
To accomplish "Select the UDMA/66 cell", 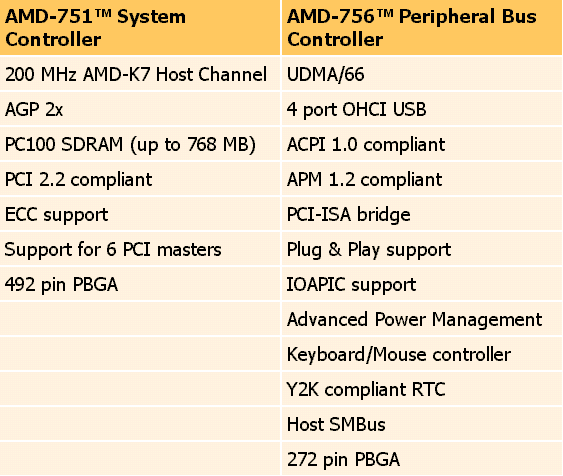I will point(422,74).
